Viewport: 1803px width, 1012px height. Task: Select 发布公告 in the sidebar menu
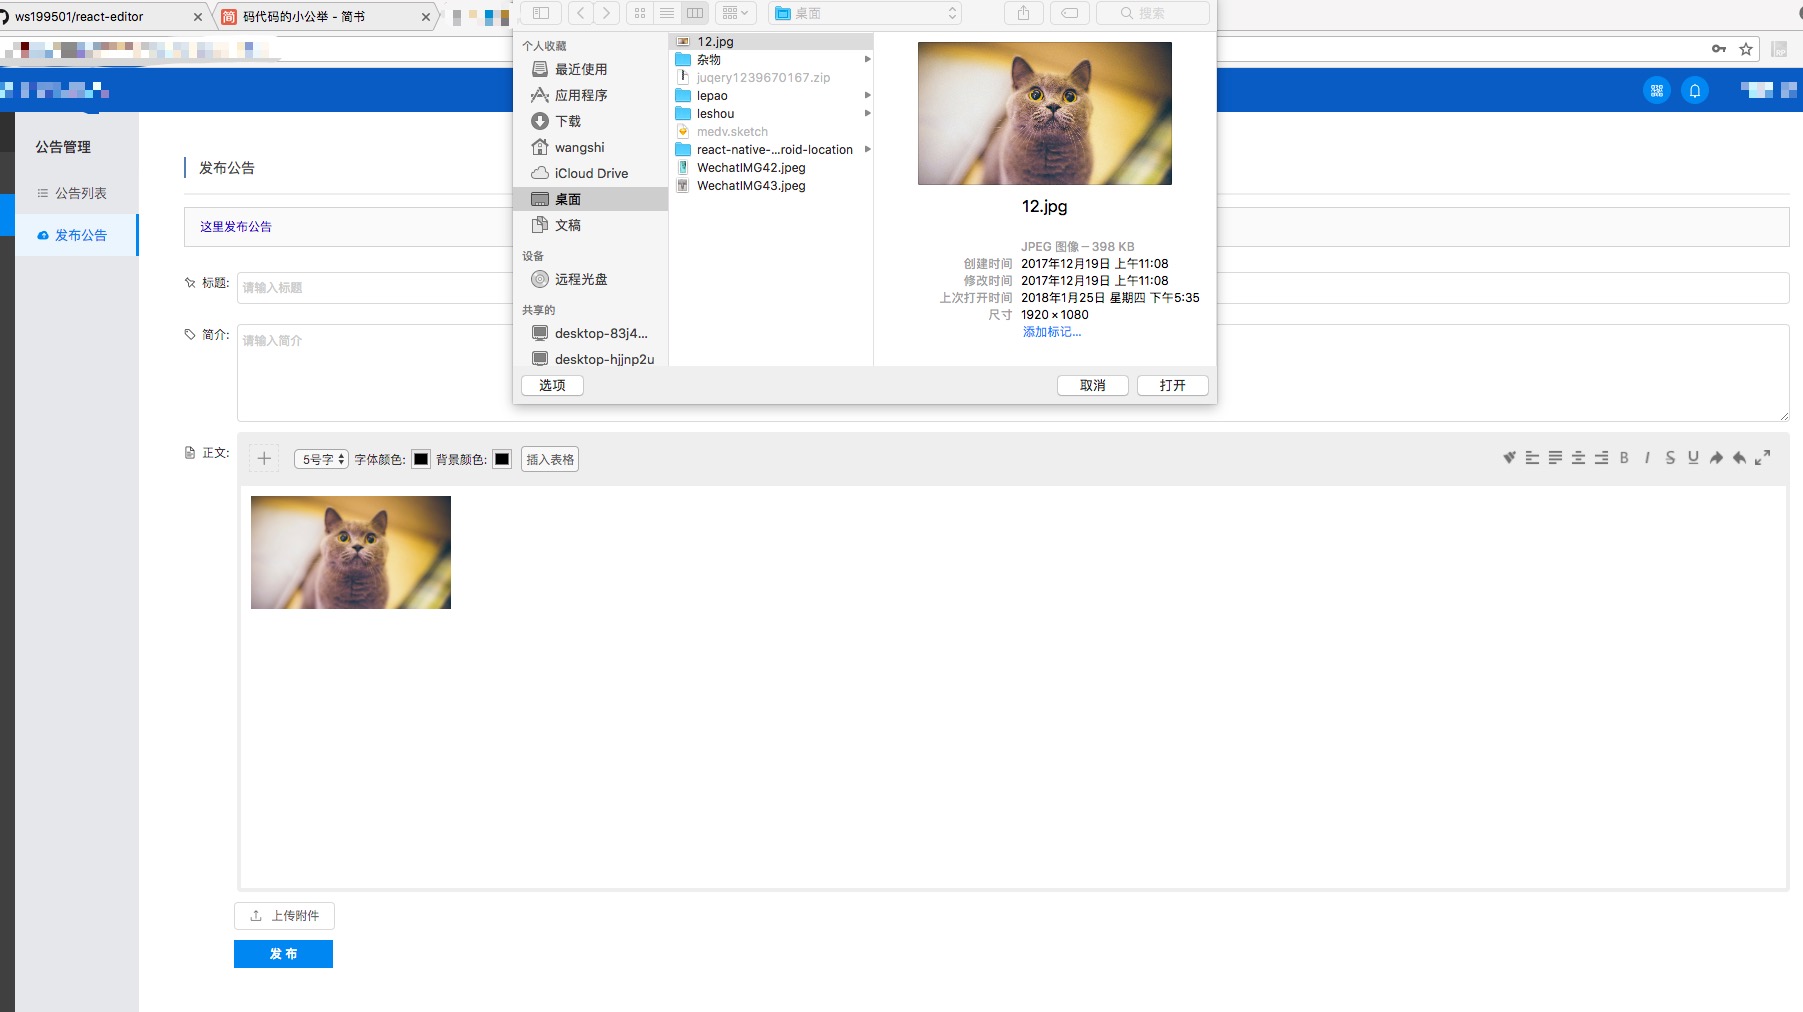click(77, 235)
